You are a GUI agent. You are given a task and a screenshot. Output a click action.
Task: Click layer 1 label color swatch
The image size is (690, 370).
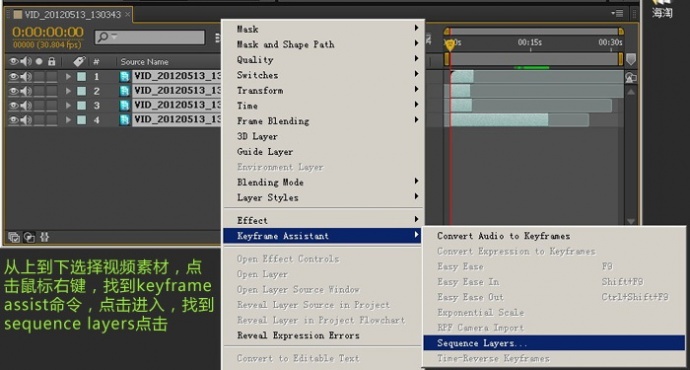[x=81, y=77]
